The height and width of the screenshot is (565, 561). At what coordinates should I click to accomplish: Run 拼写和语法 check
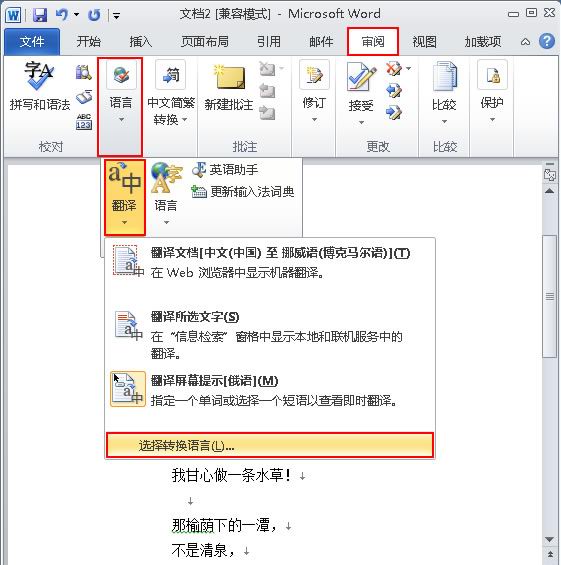pyautogui.click(x=40, y=86)
